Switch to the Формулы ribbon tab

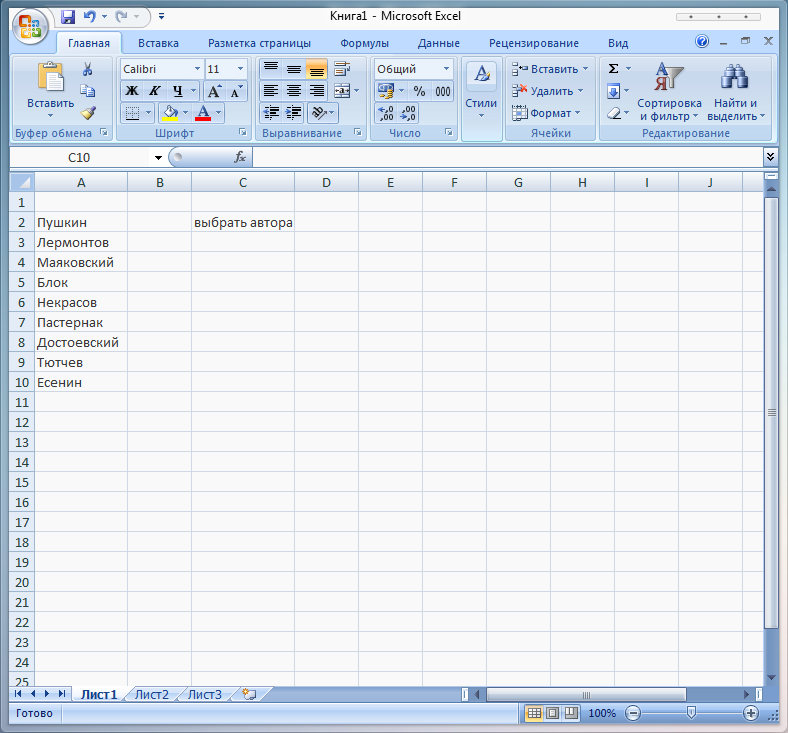coord(364,43)
